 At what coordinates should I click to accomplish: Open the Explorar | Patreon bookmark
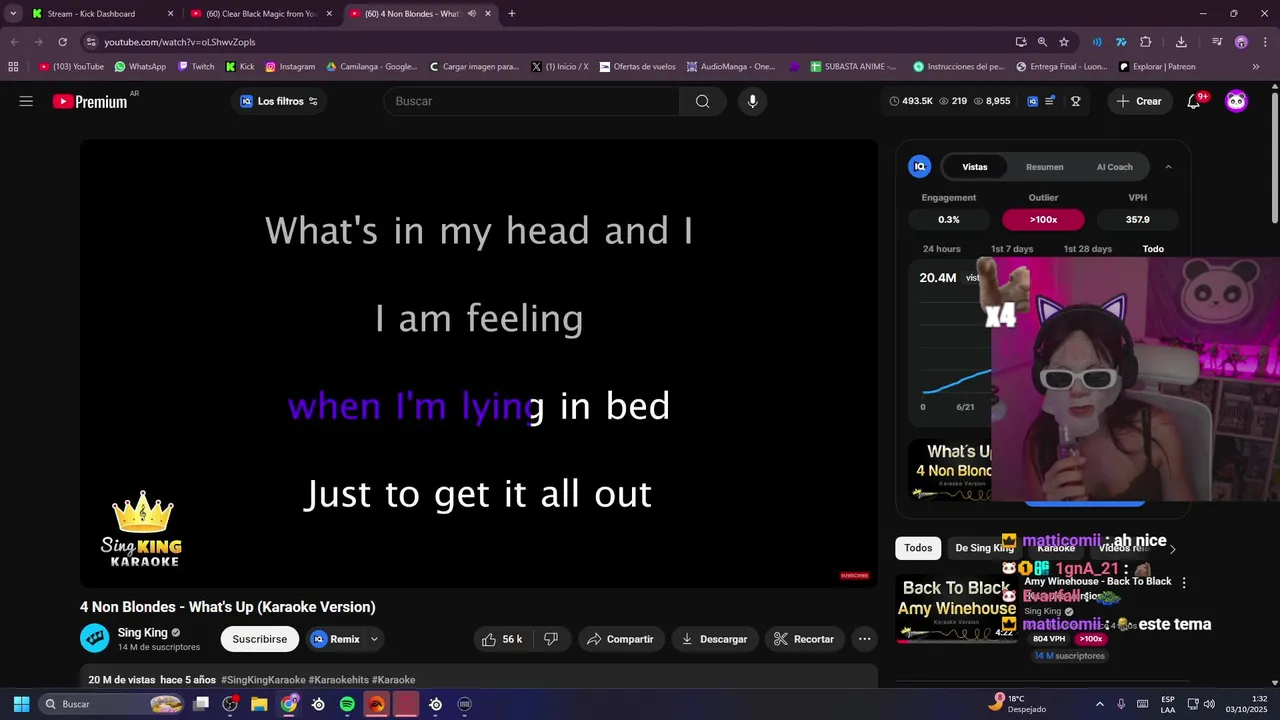pos(1157,67)
